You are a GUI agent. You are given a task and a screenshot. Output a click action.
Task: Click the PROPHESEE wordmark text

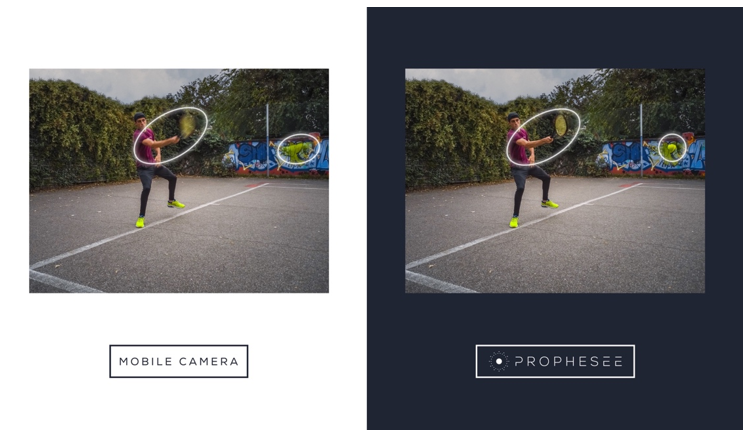[x=568, y=362]
